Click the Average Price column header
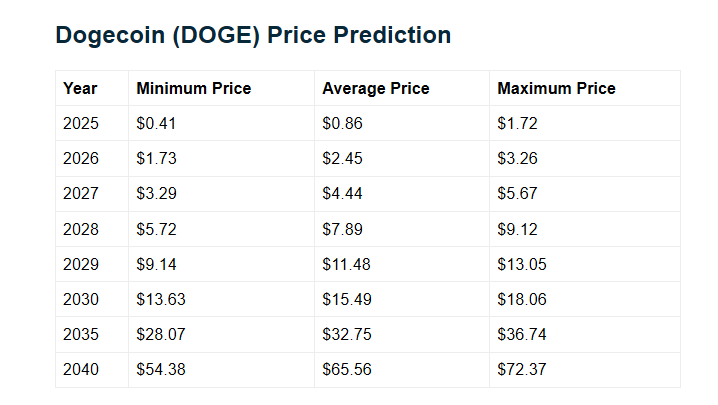 (x=375, y=88)
